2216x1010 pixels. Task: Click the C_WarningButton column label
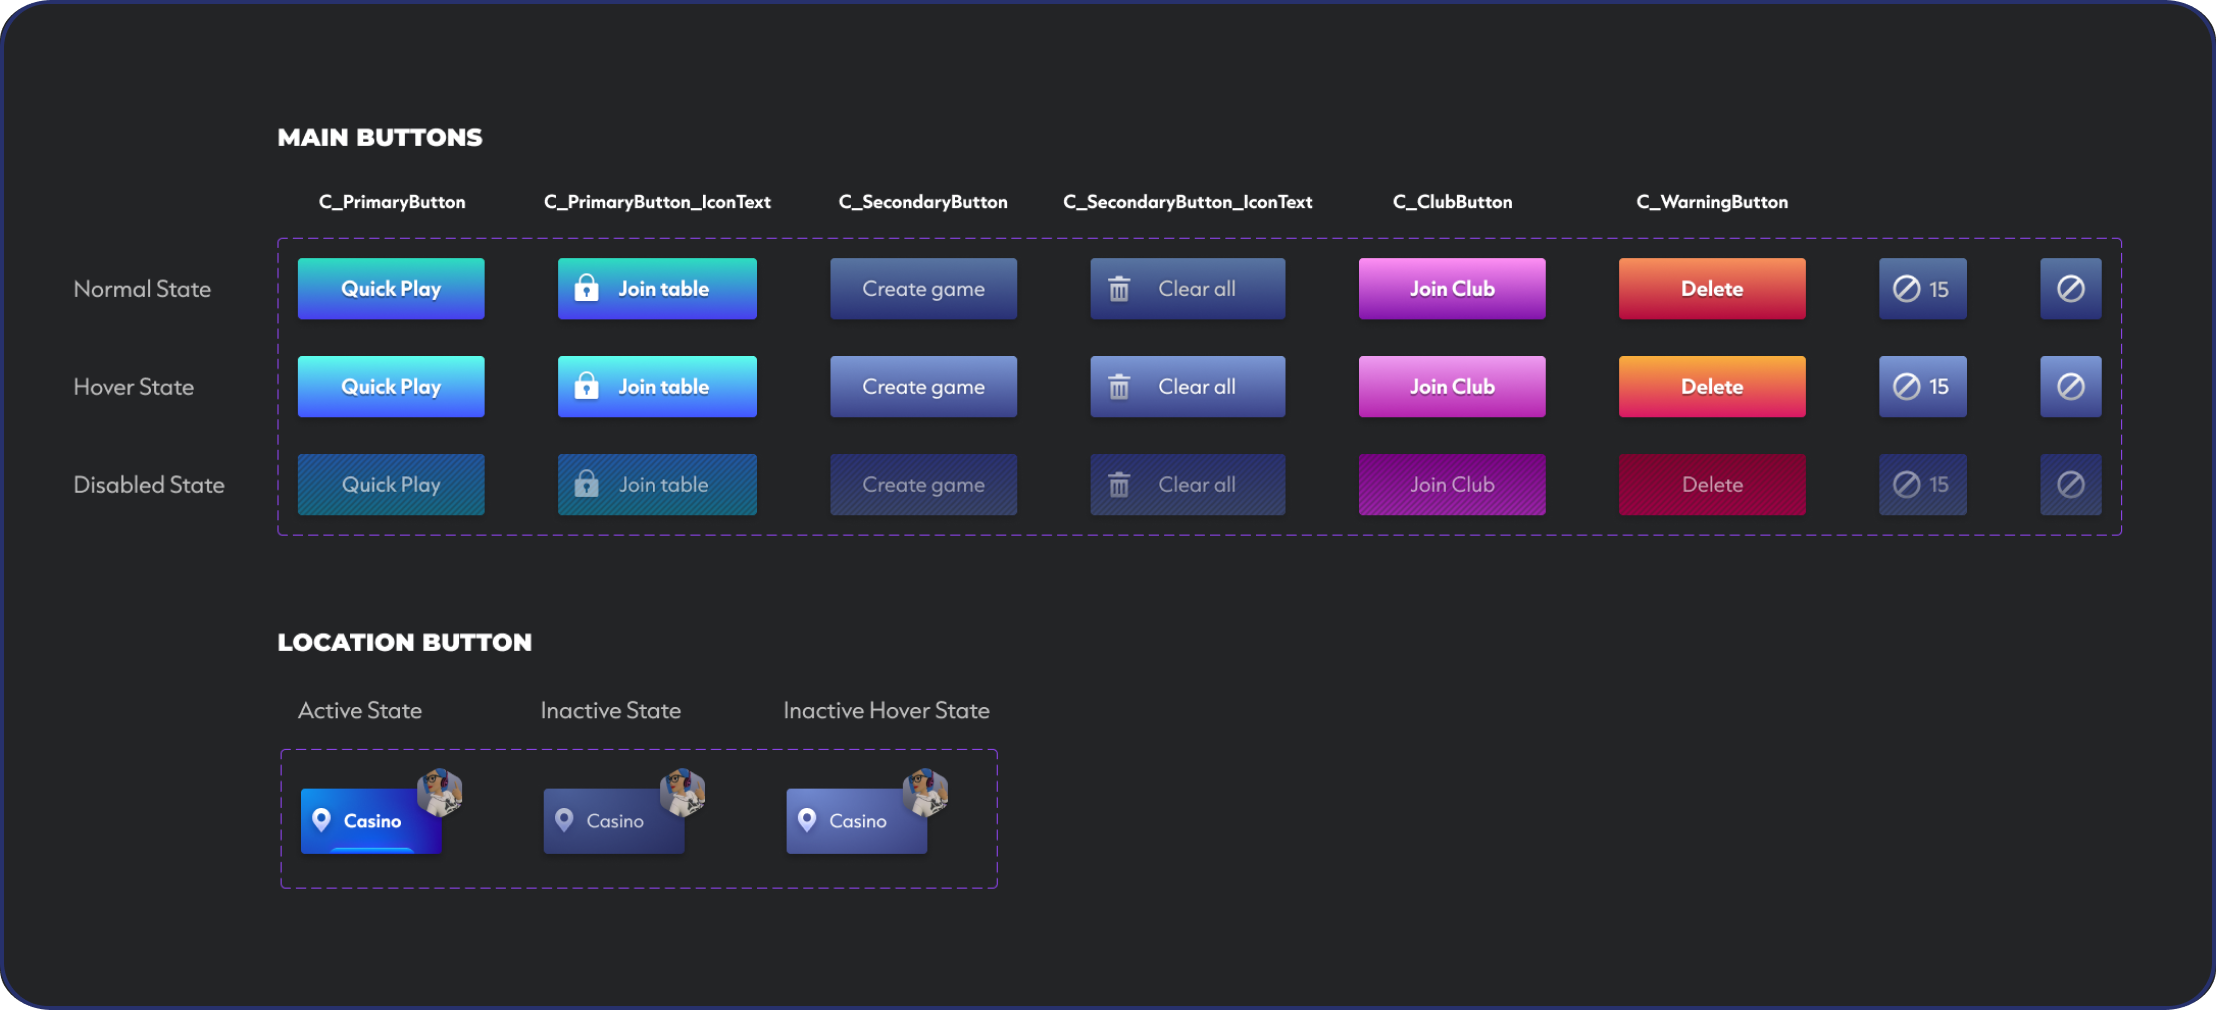point(1712,202)
